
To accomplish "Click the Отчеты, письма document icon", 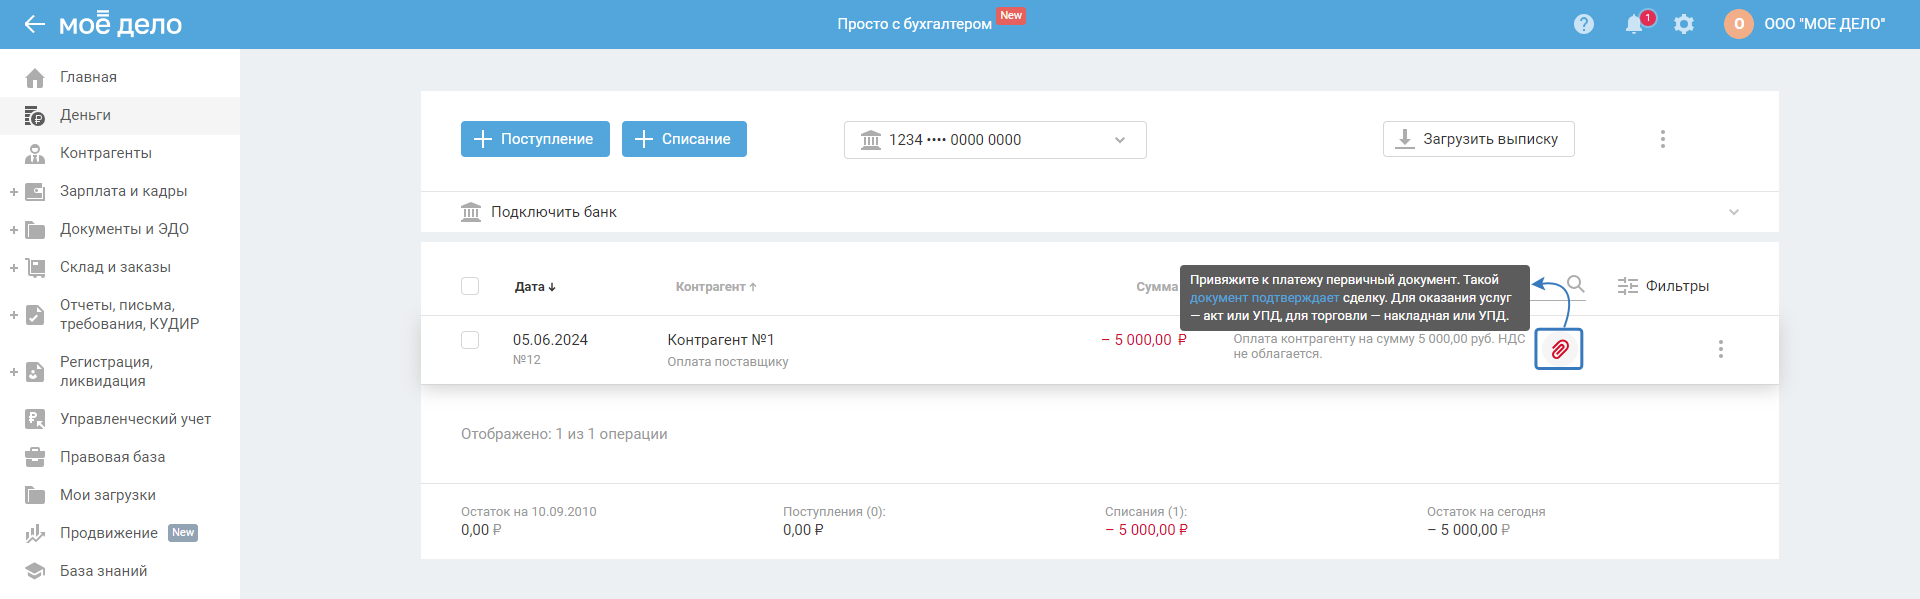I will (35, 314).
